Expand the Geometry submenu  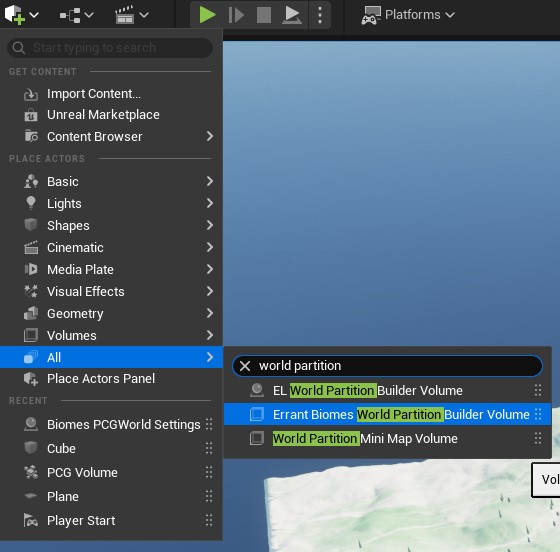pos(111,313)
